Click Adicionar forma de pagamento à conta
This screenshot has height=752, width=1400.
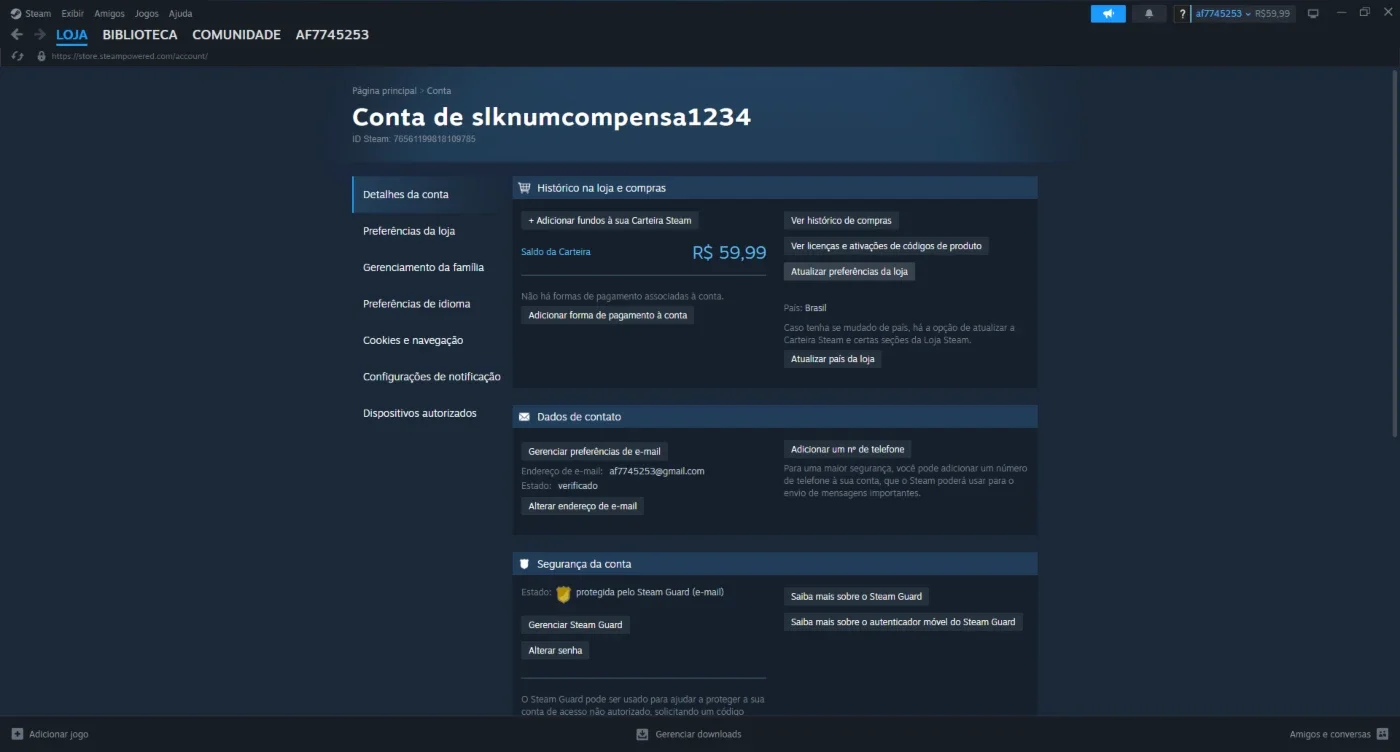coord(608,315)
